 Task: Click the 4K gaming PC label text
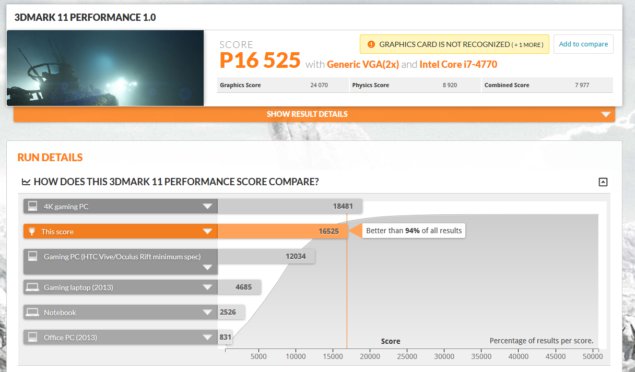(66, 206)
